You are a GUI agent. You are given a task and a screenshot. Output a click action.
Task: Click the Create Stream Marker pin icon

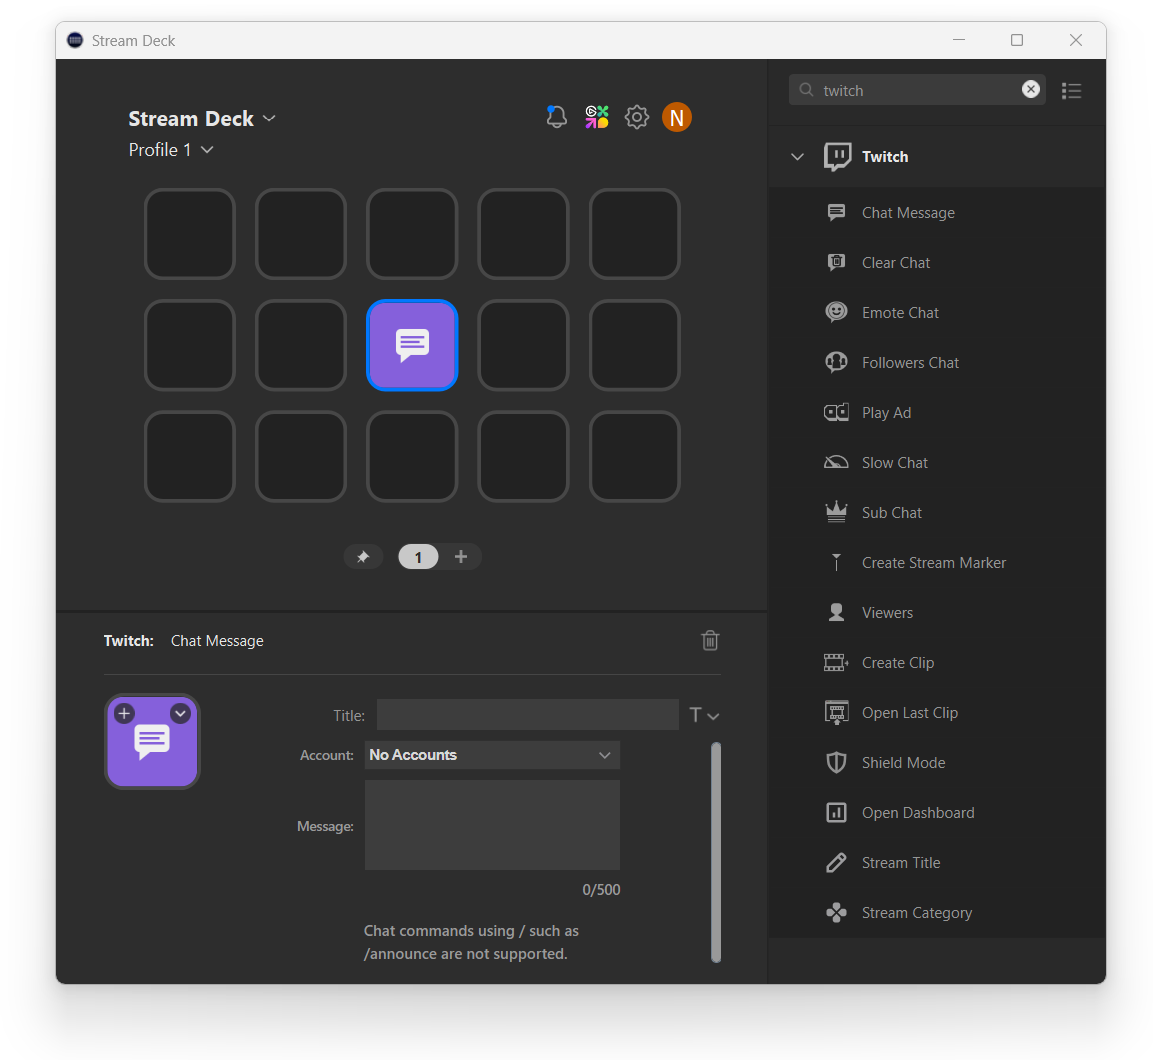click(836, 562)
